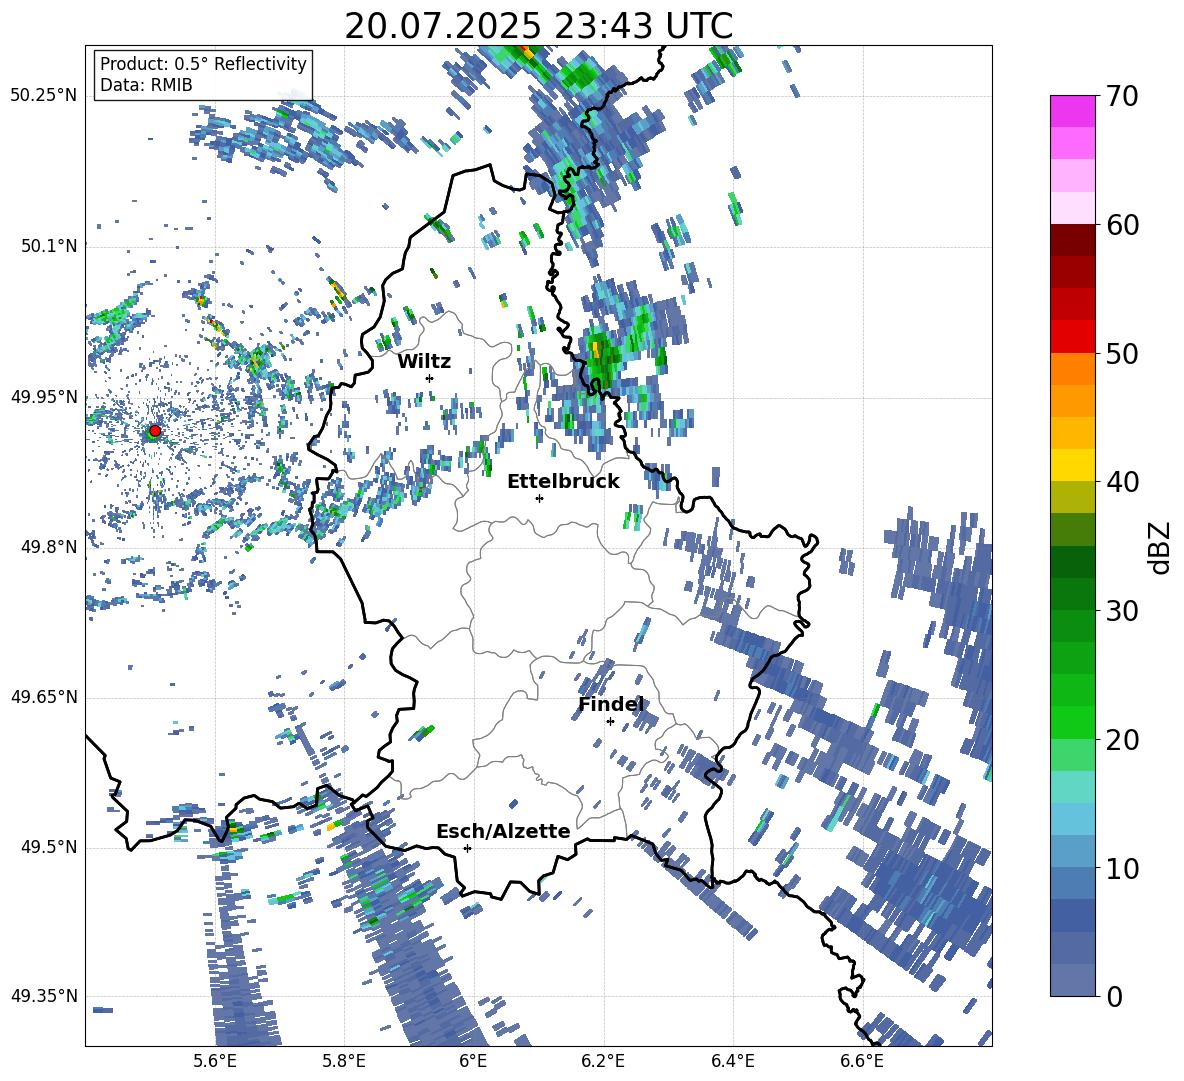Click the dark maroon colorbar segment below 60
Image resolution: width=1184 pixels, height=1081 pixels.
click(x=1072, y=240)
